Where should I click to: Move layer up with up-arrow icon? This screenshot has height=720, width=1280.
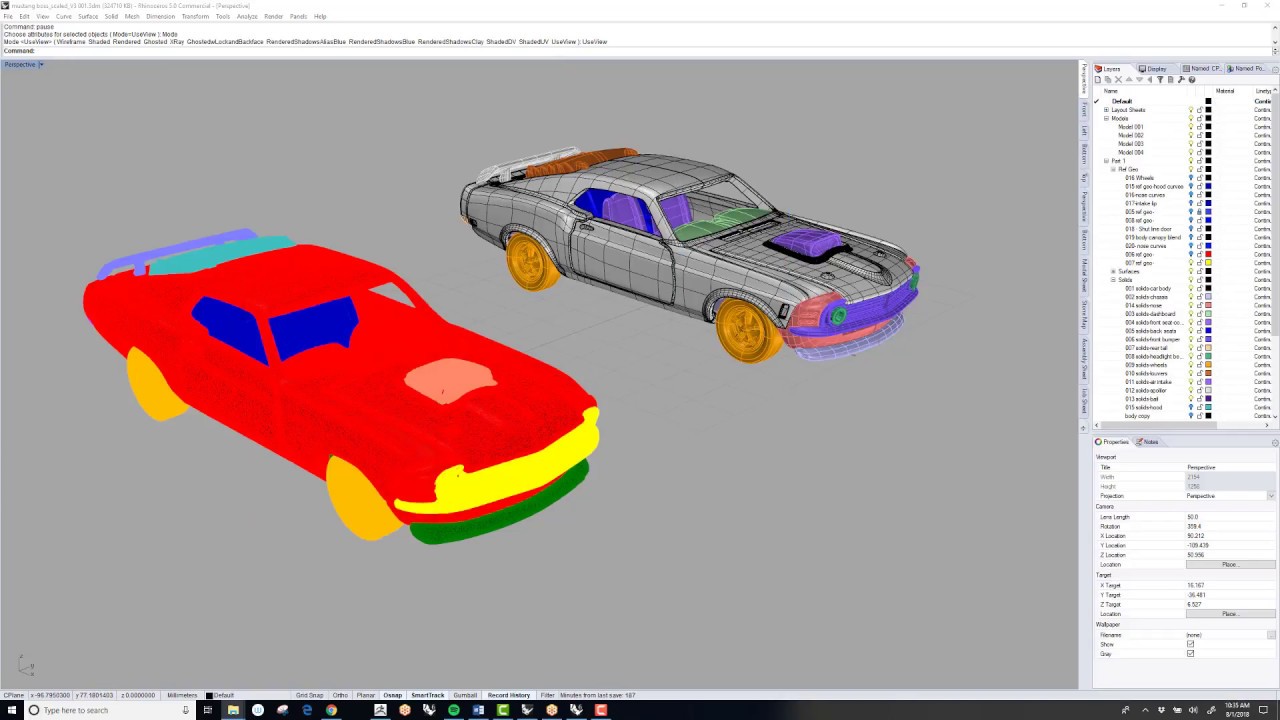(x=1129, y=80)
